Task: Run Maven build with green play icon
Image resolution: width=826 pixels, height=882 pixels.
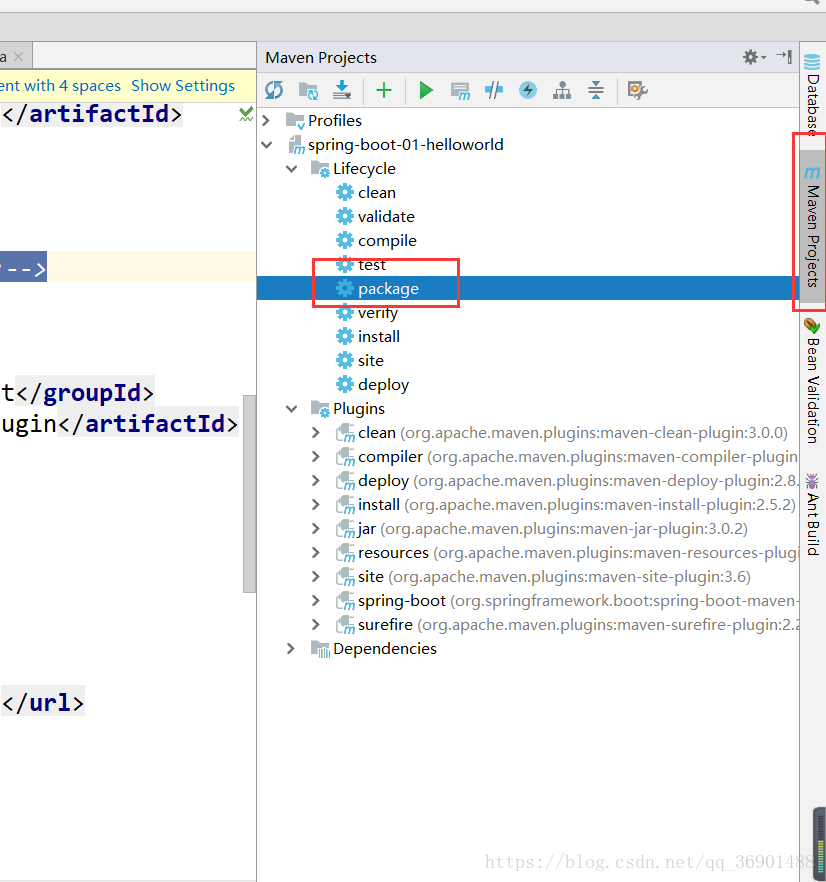Action: 426,90
